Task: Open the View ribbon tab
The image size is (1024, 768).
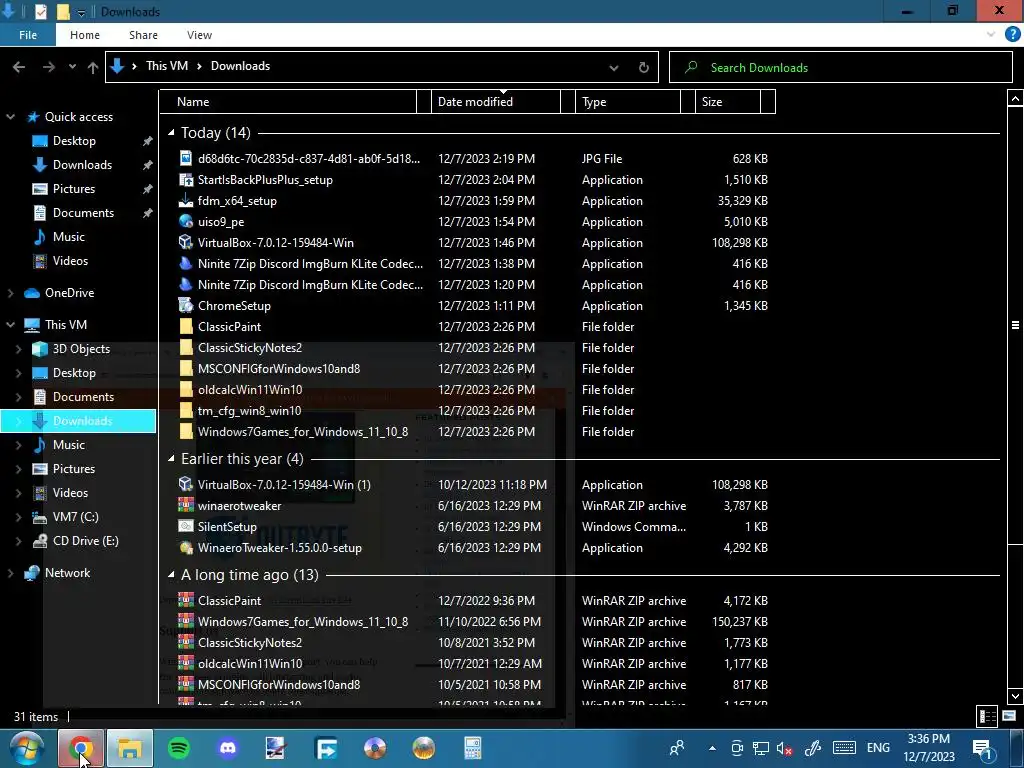Action: pos(199,35)
